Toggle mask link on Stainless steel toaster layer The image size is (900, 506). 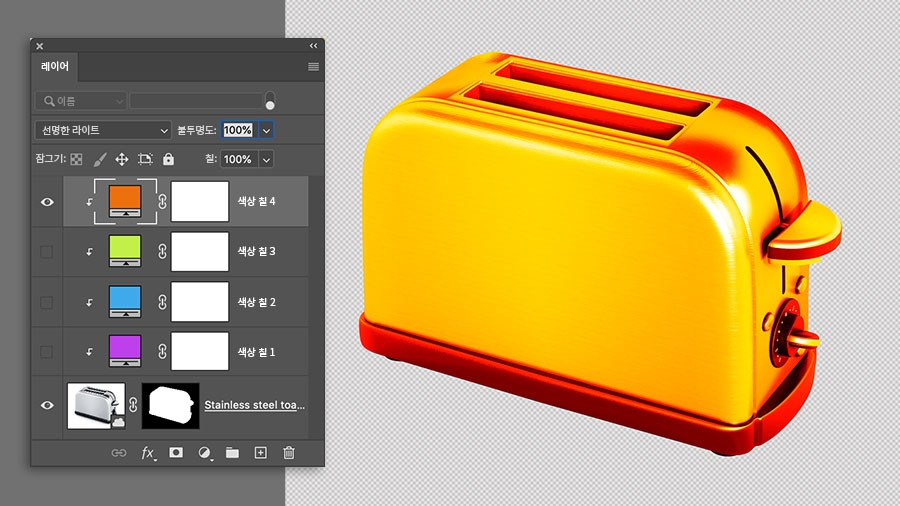(133, 406)
